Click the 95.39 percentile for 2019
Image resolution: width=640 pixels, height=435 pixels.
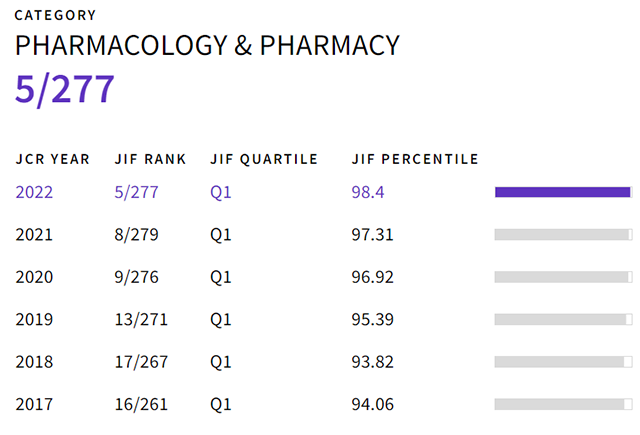tap(373, 319)
